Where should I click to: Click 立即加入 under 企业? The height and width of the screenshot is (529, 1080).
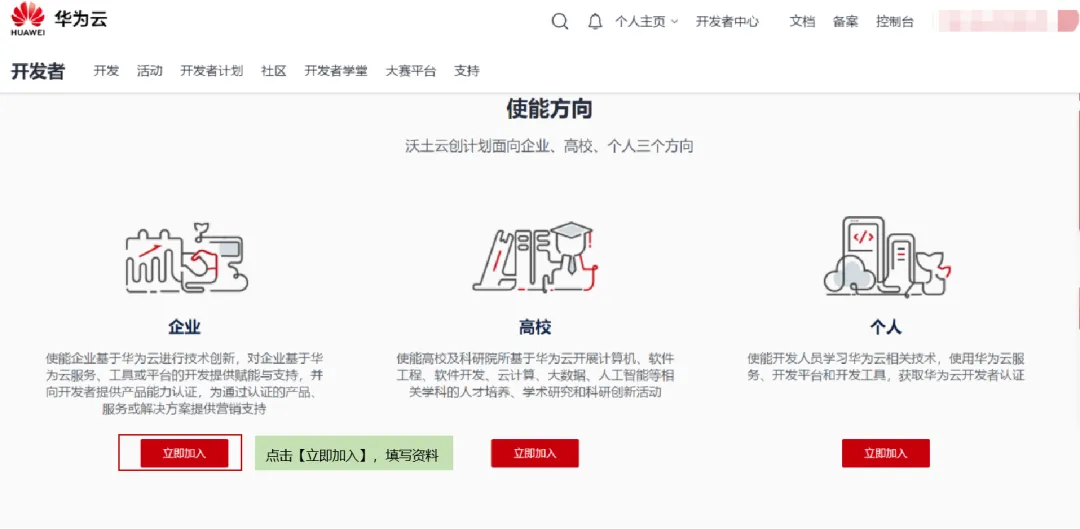[184, 453]
